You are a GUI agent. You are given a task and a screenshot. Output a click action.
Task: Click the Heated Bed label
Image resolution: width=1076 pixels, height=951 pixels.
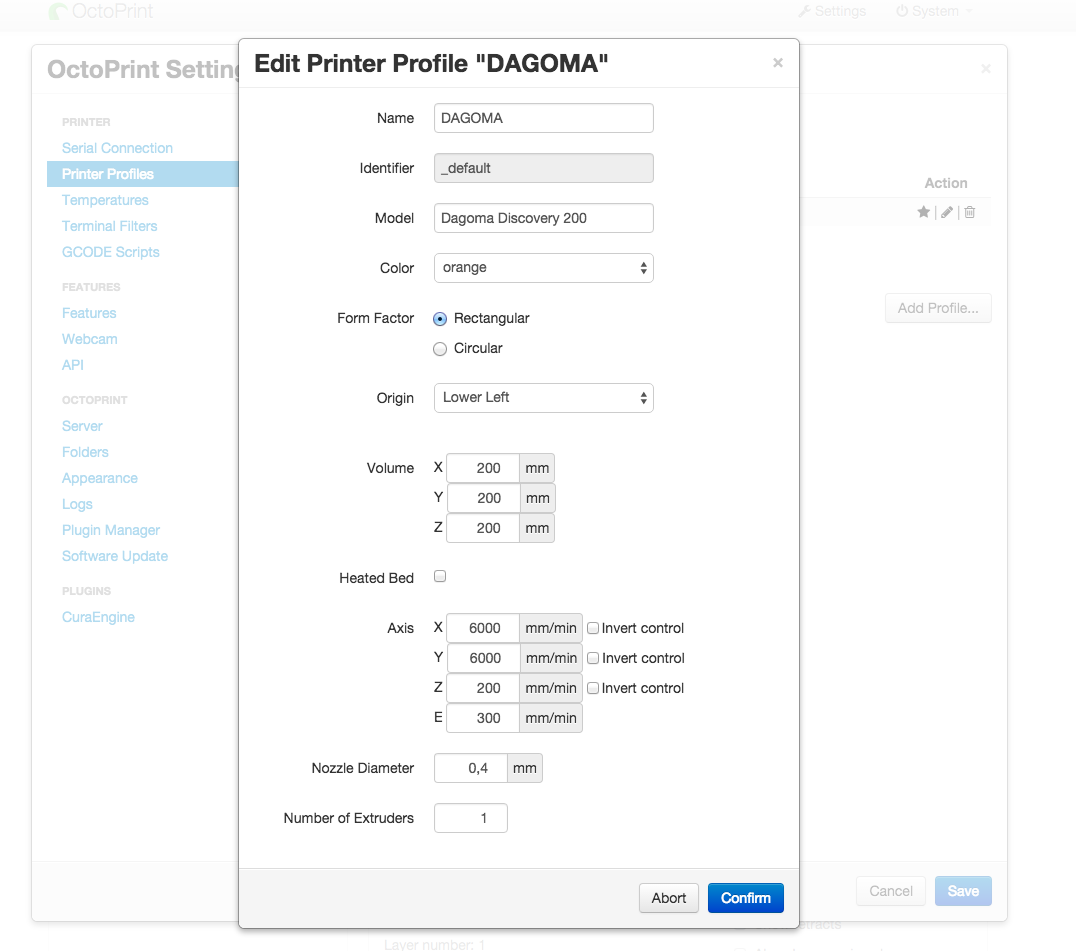(x=376, y=578)
